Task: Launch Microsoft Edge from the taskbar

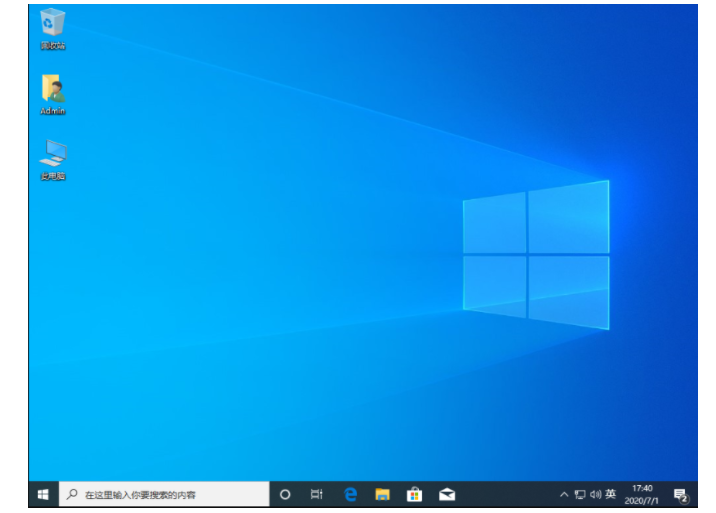Action: click(x=350, y=494)
